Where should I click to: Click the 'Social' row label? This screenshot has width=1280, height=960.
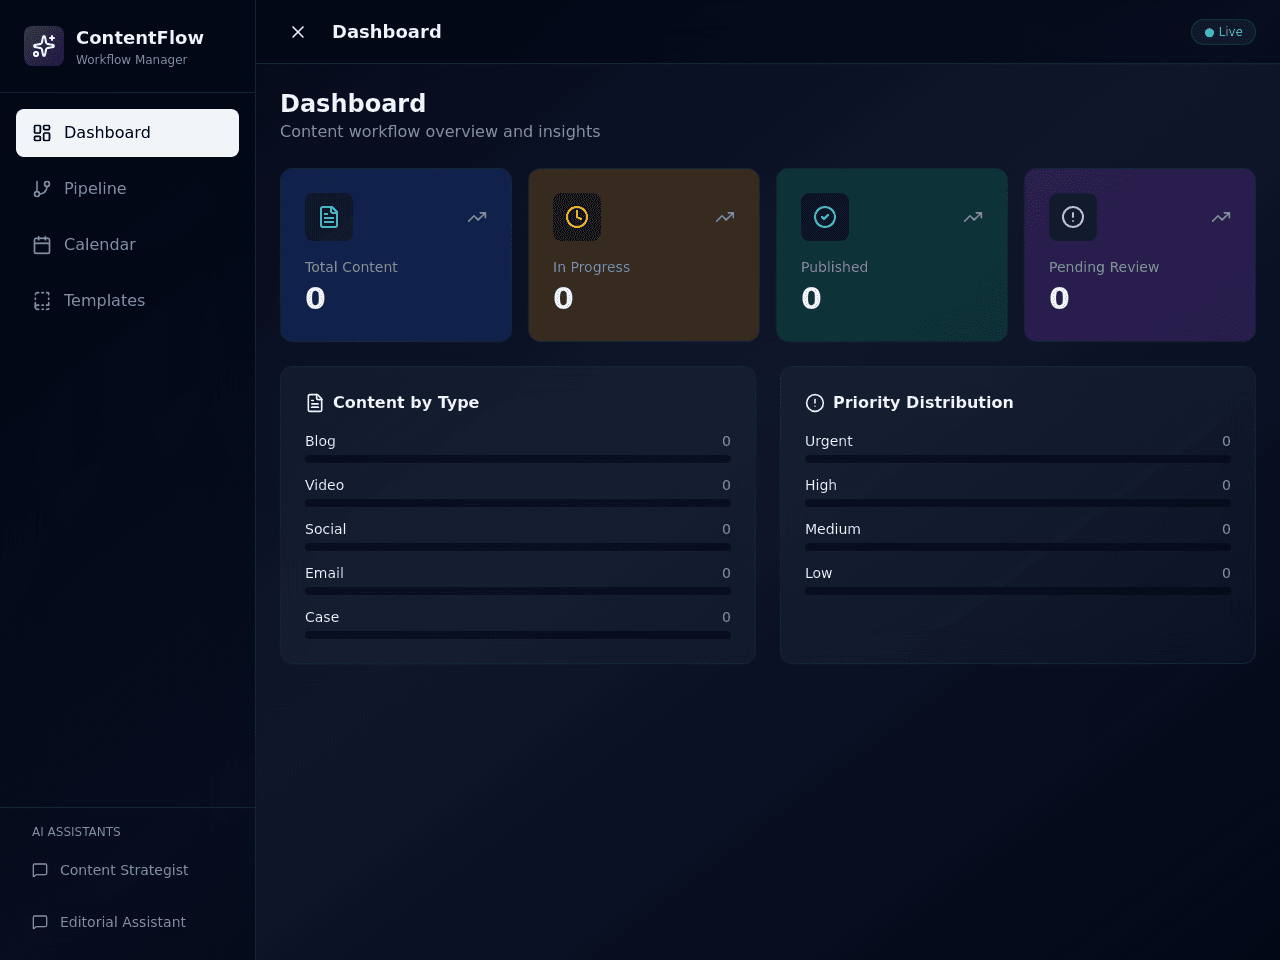[325, 529]
